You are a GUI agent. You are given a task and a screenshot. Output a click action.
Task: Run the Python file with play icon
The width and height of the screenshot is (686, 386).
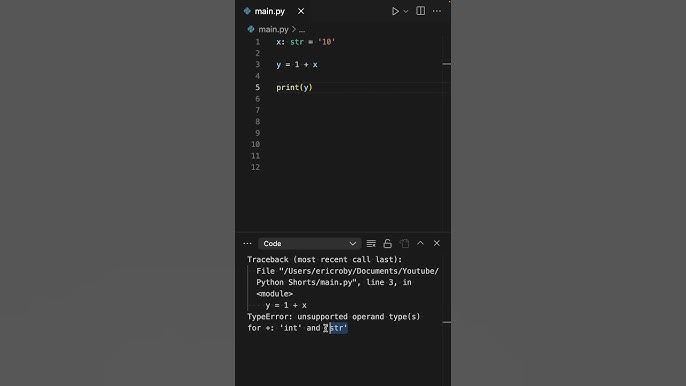tap(395, 11)
